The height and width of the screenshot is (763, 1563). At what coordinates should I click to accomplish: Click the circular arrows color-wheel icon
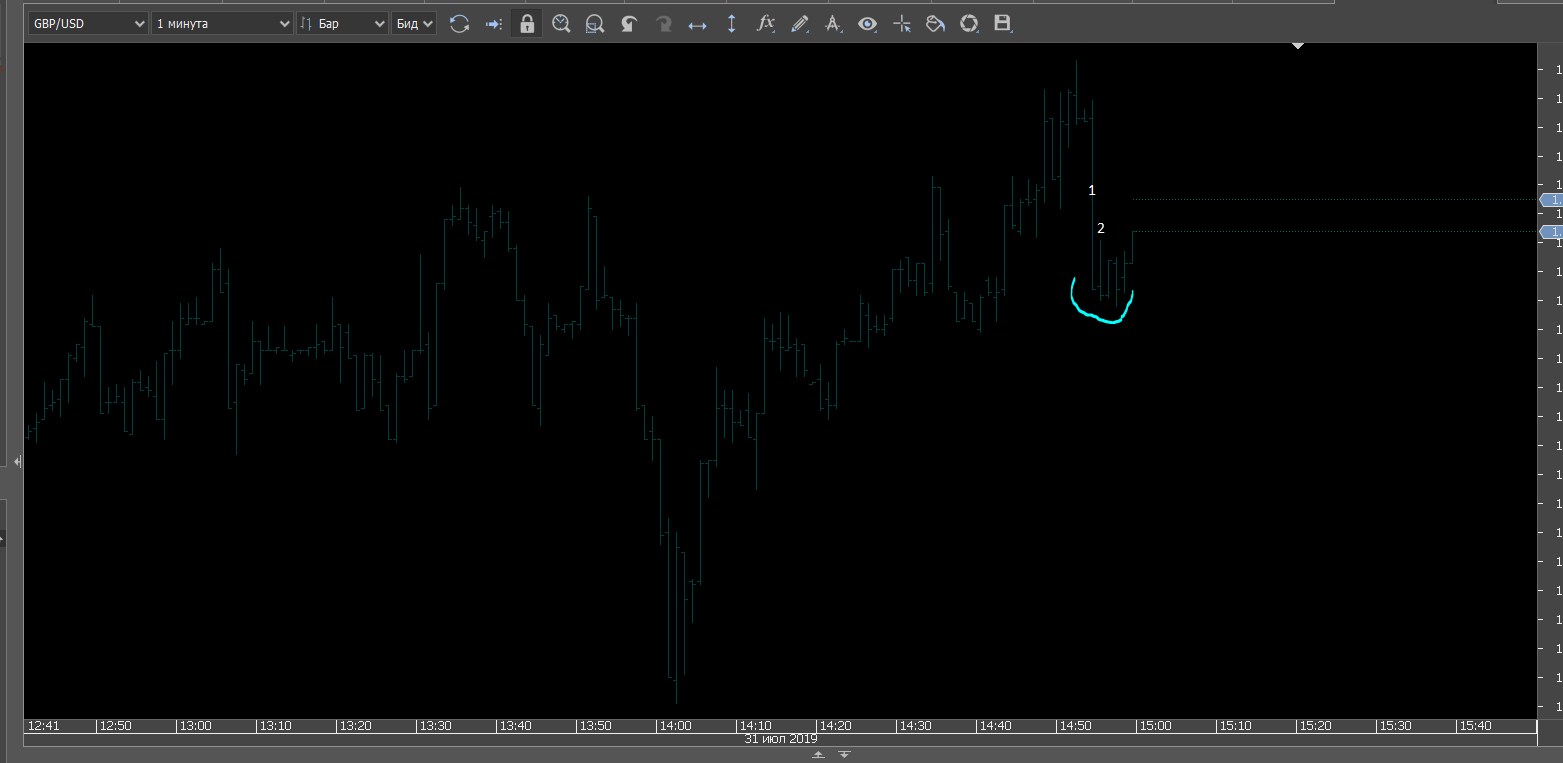pos(969,23)
